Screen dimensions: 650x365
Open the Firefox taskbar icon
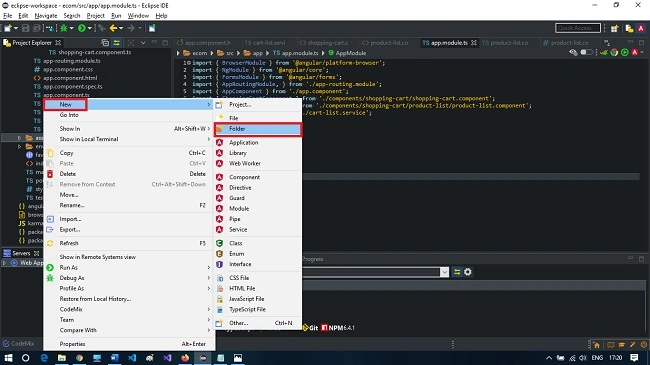coord(185,358)
